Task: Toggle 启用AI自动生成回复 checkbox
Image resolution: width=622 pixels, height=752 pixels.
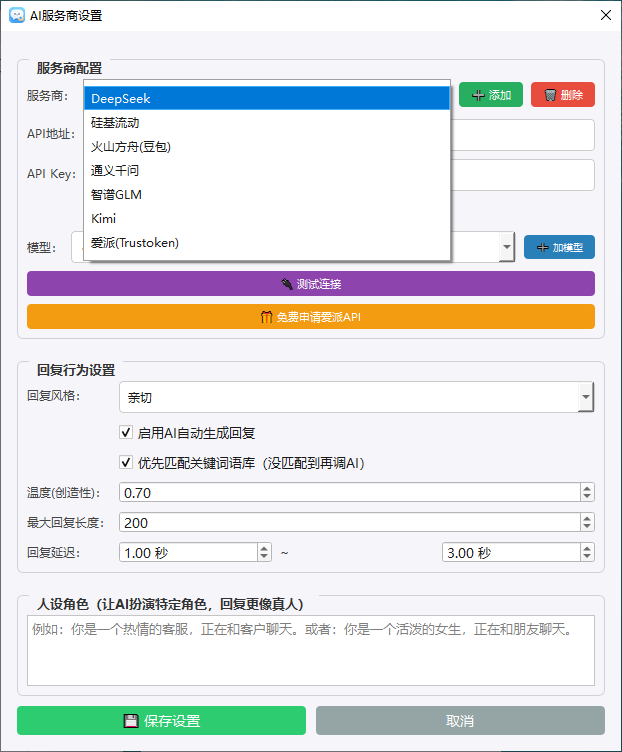Action: (x=126, y=433)
